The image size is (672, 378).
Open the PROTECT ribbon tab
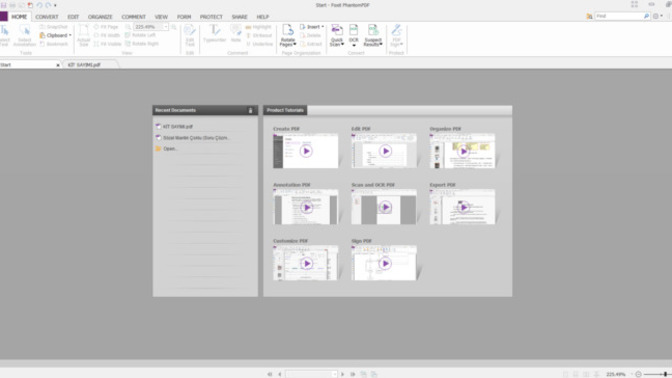pyautogui.click(x=211, y=17)
